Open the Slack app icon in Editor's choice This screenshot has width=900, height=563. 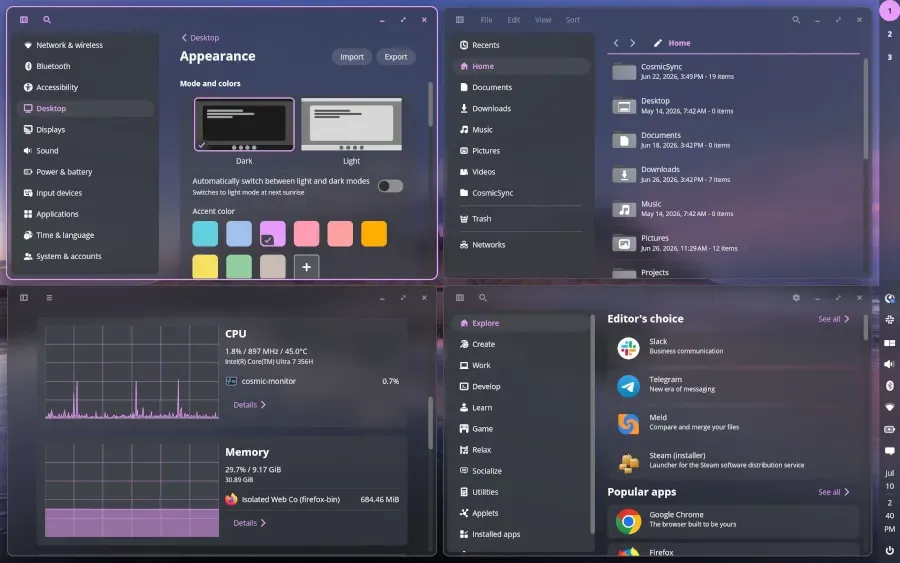(629, 348)
